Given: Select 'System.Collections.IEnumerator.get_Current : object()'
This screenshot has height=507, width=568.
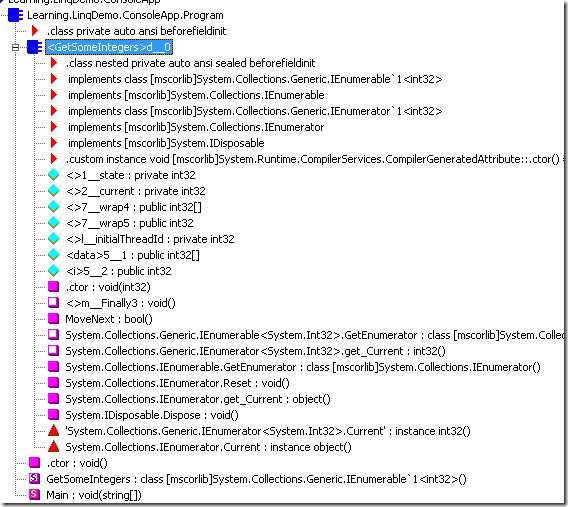Looking at the screenshot, I should tap(198, 399).
